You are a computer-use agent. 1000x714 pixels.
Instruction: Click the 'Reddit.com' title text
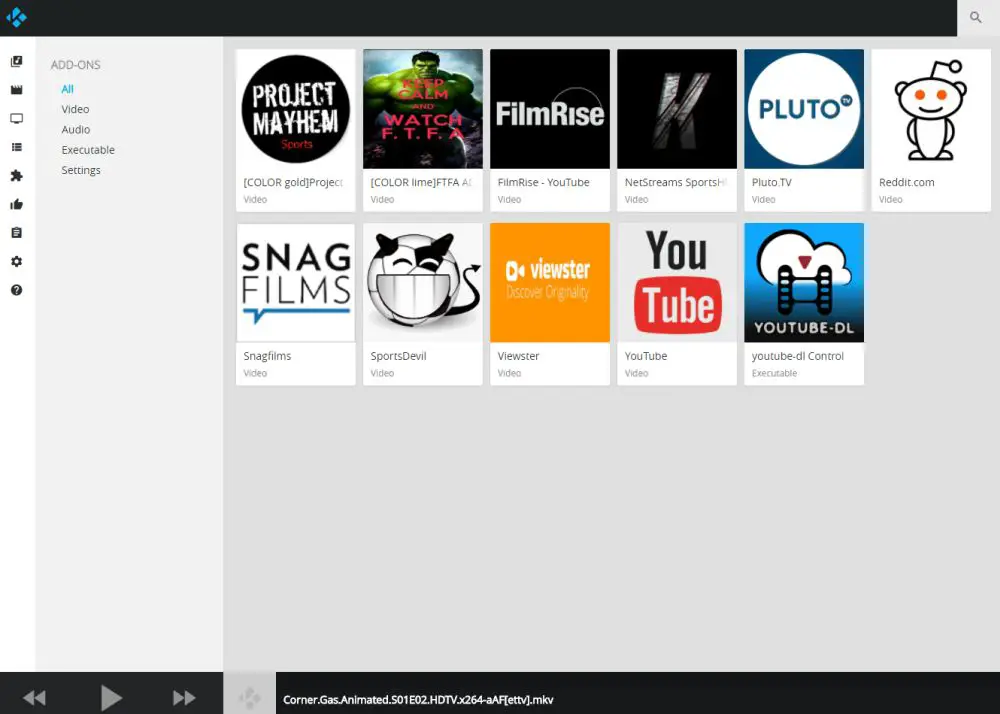pyautogui.click(x=906, y=182)
